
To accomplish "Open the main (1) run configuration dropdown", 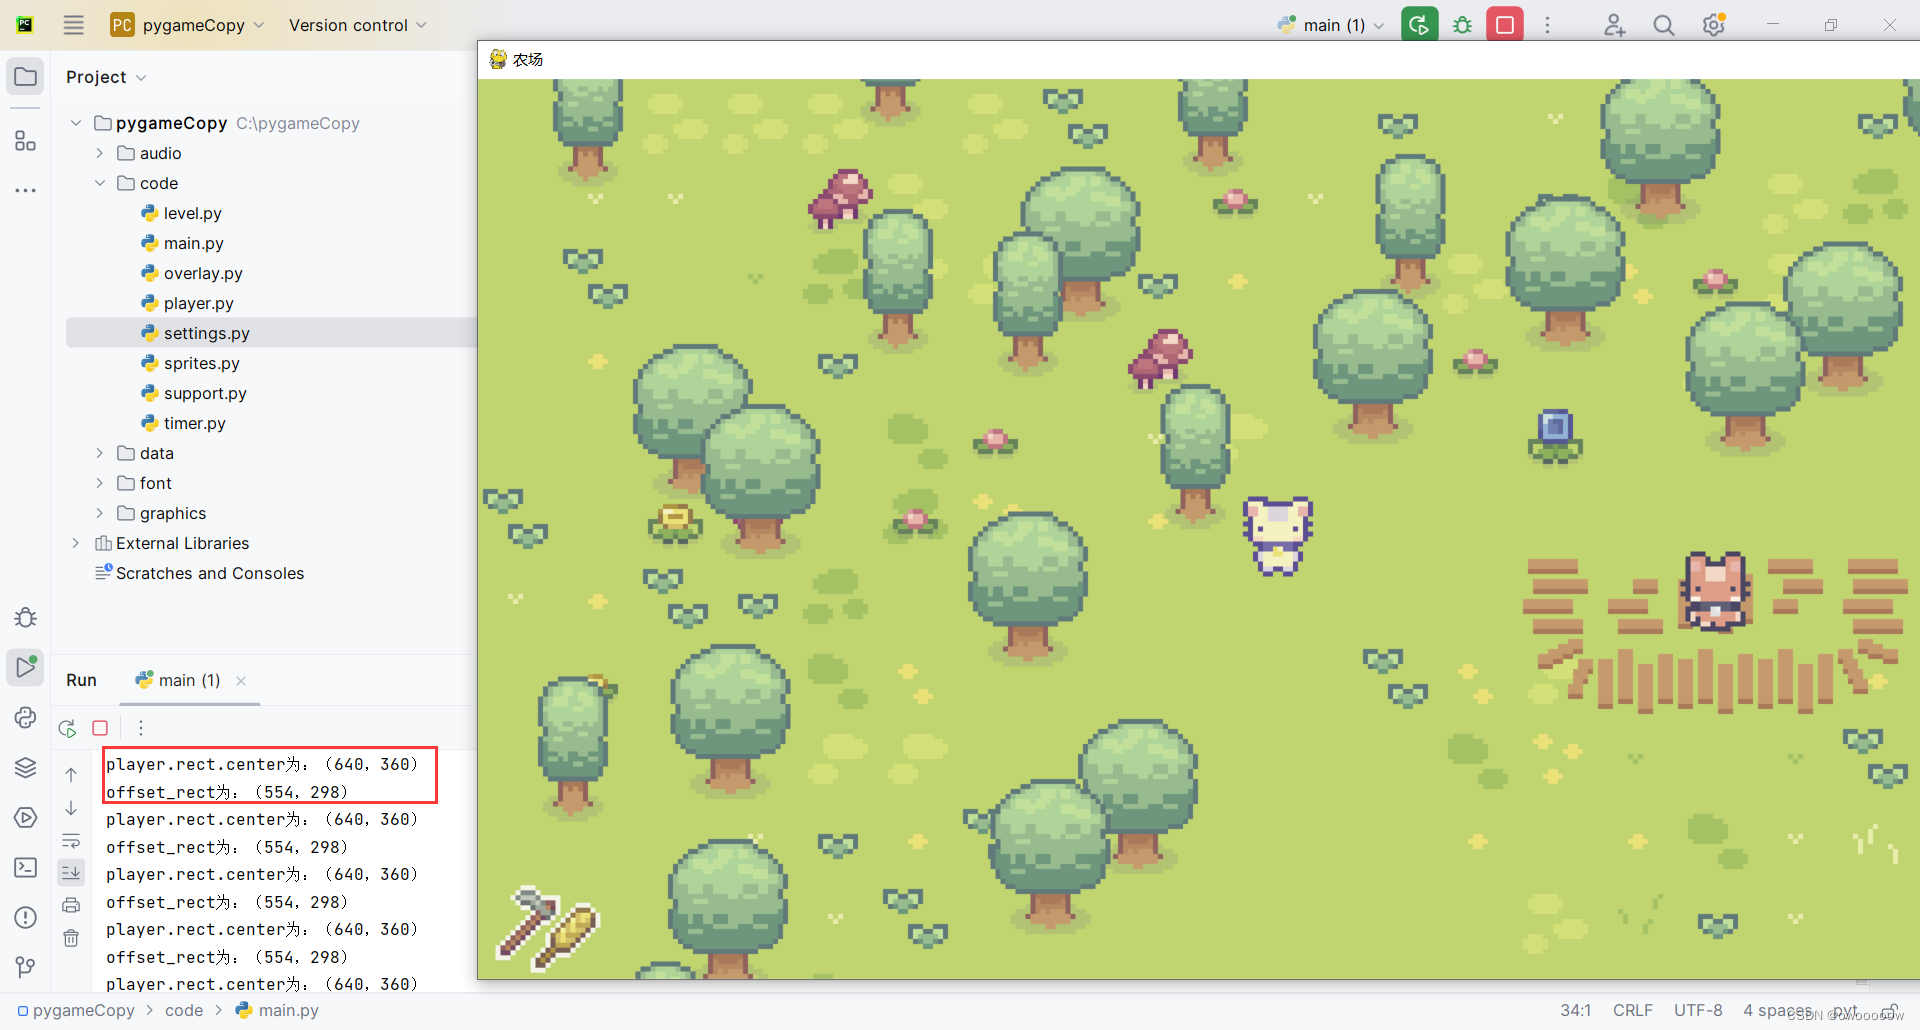I will pos(1331,25).
